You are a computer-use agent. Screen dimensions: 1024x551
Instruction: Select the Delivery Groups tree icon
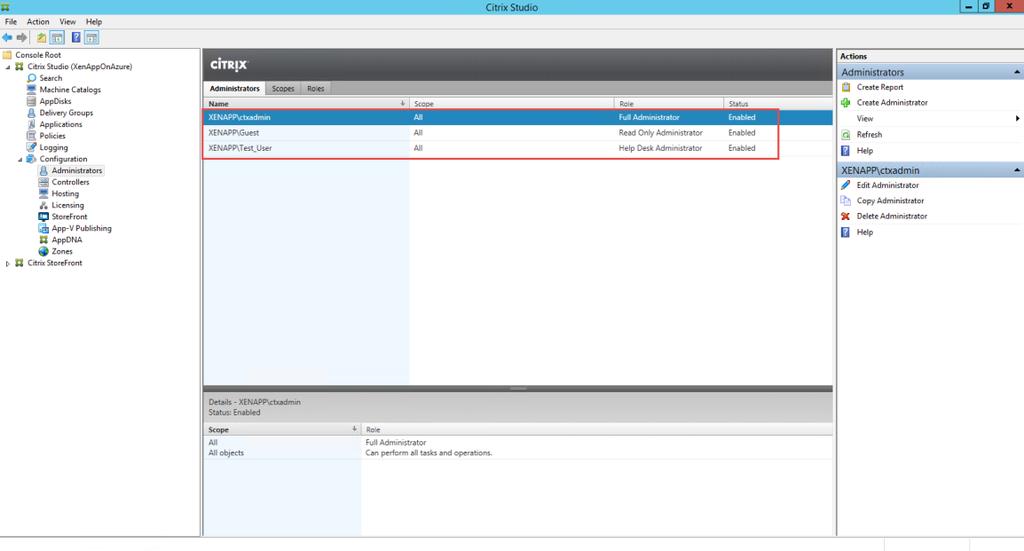[x=31, y=113]
